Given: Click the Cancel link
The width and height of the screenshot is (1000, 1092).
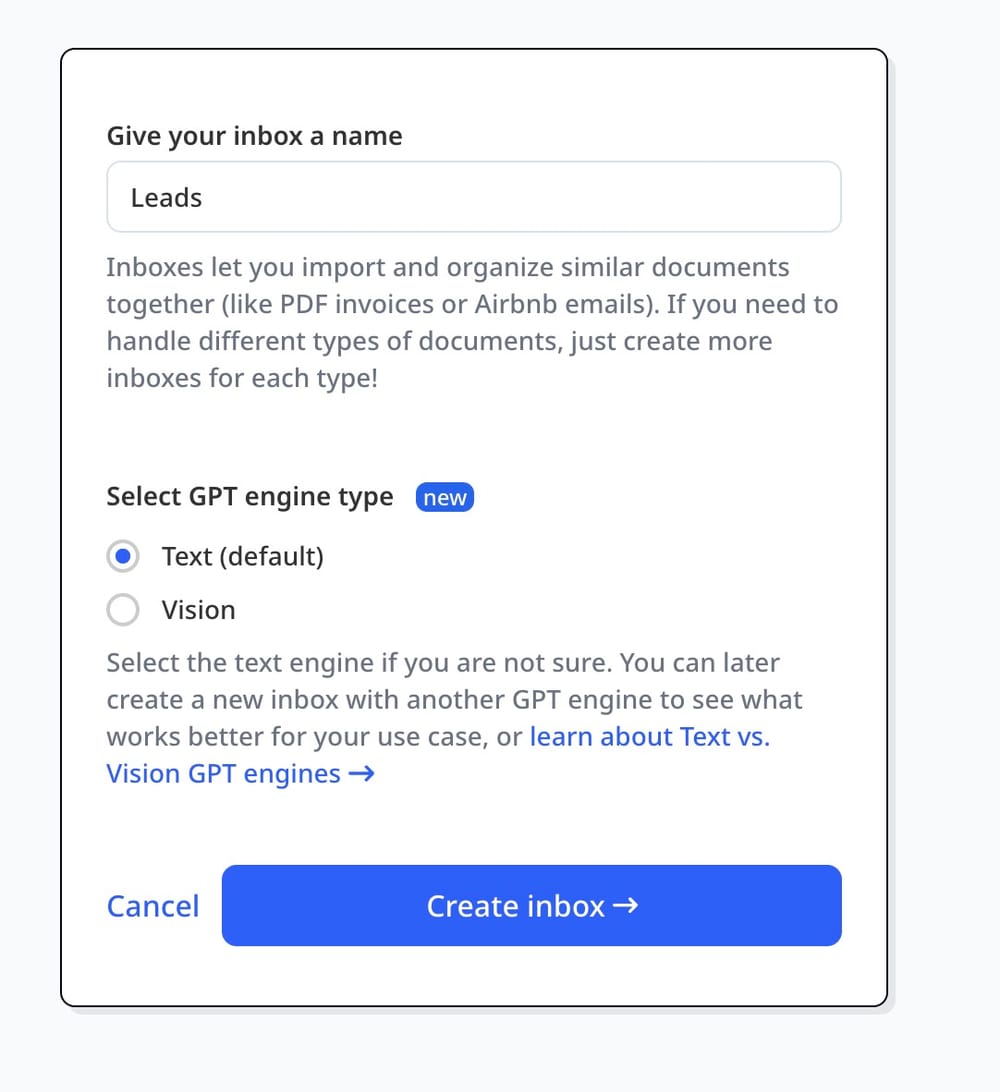Looking at the screenshot, I should coord(153,906).
